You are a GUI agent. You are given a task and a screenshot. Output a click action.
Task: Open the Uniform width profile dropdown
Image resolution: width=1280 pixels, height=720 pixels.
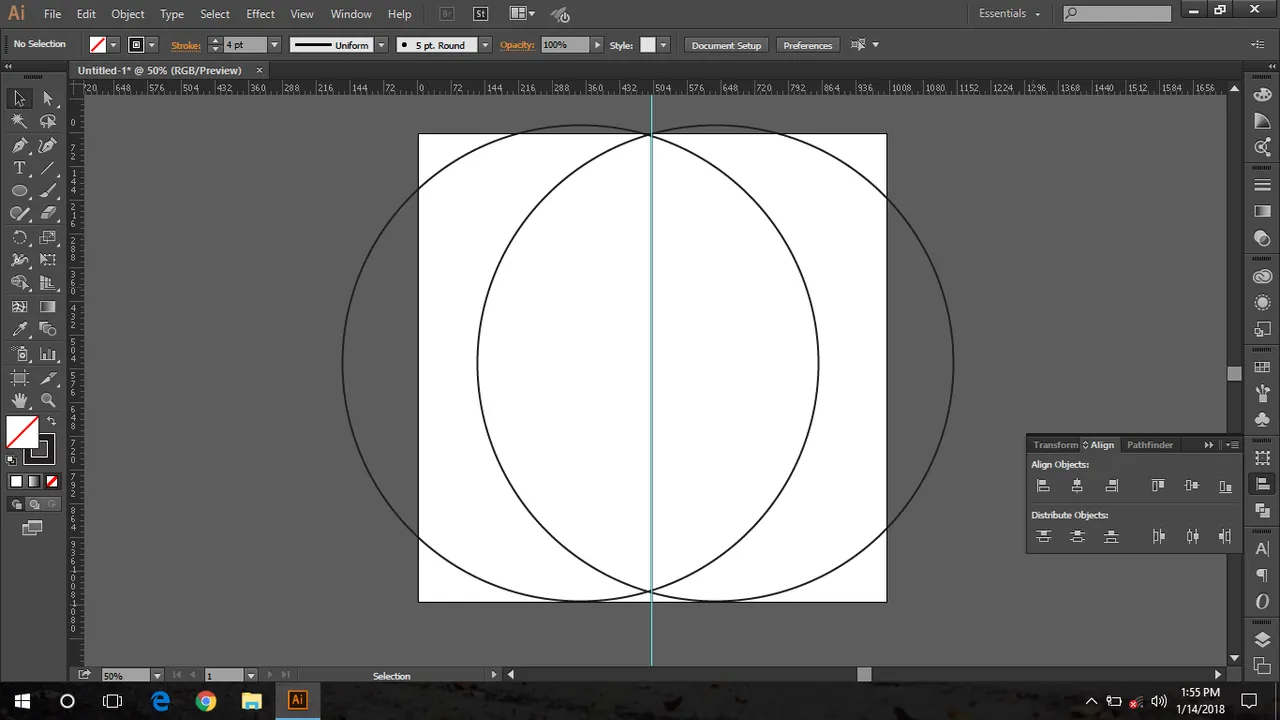[x=382, y=45]
